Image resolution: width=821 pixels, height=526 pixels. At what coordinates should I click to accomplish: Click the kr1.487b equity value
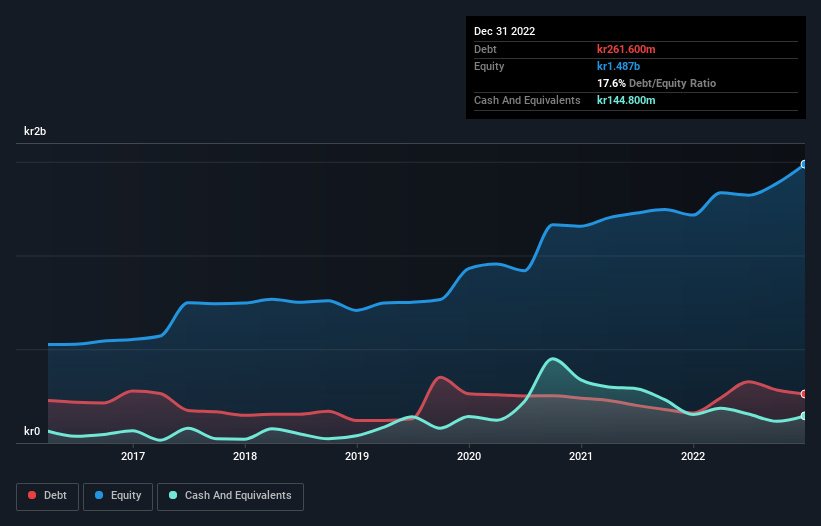coord(618,66)
